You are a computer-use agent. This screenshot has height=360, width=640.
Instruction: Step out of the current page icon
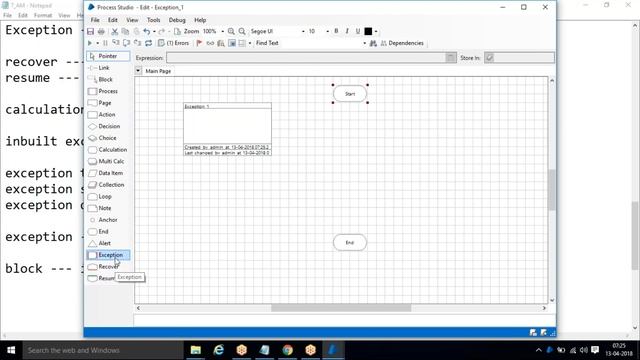[x=138, y=43]
